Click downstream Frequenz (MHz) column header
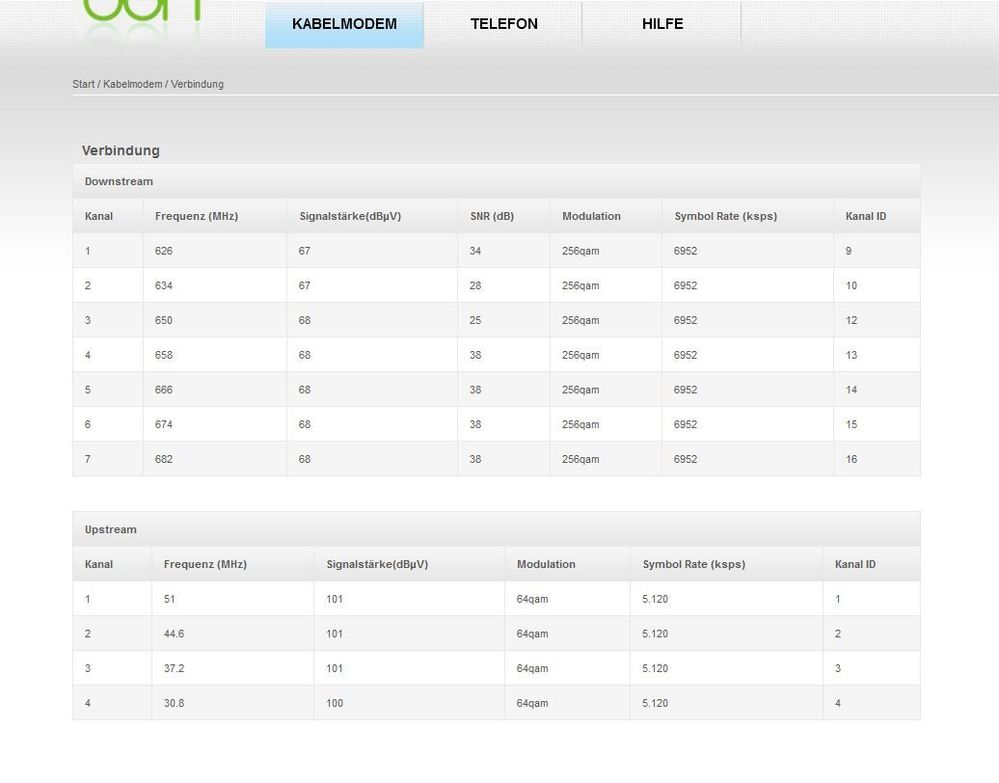Viewport: 999px width, 783px height. point(196,216)
